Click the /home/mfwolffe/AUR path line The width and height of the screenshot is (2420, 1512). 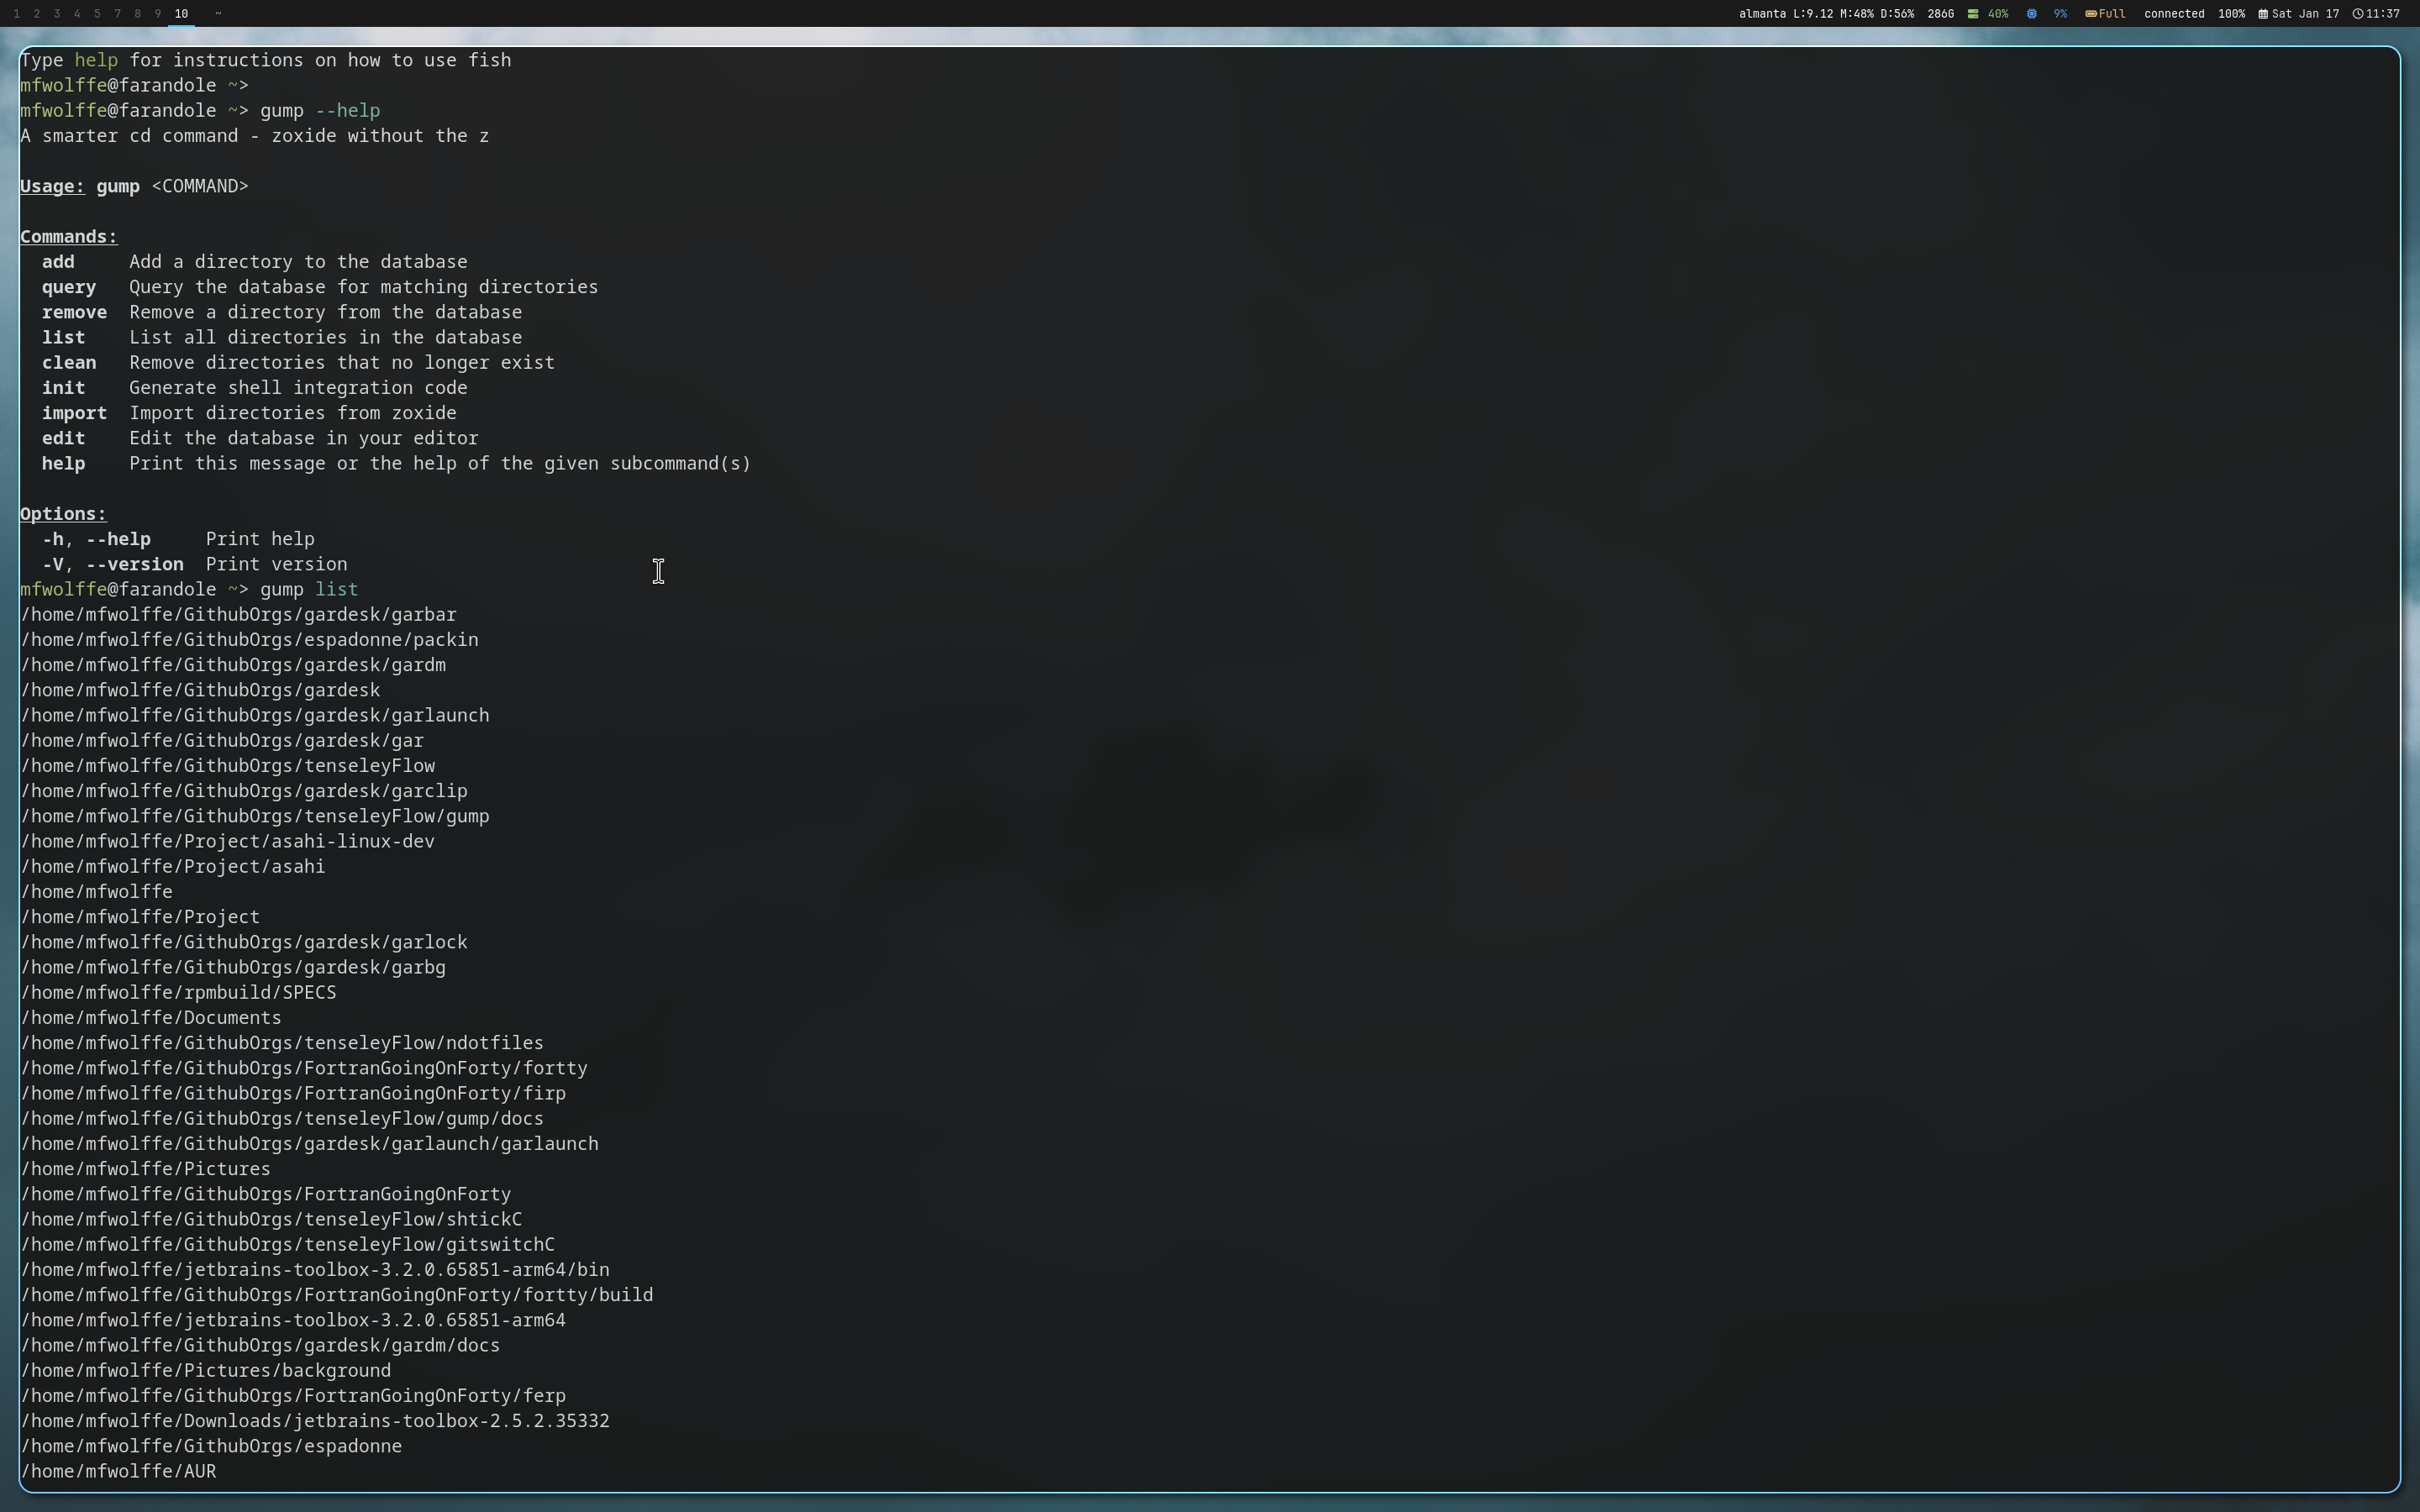point(118,1471)
